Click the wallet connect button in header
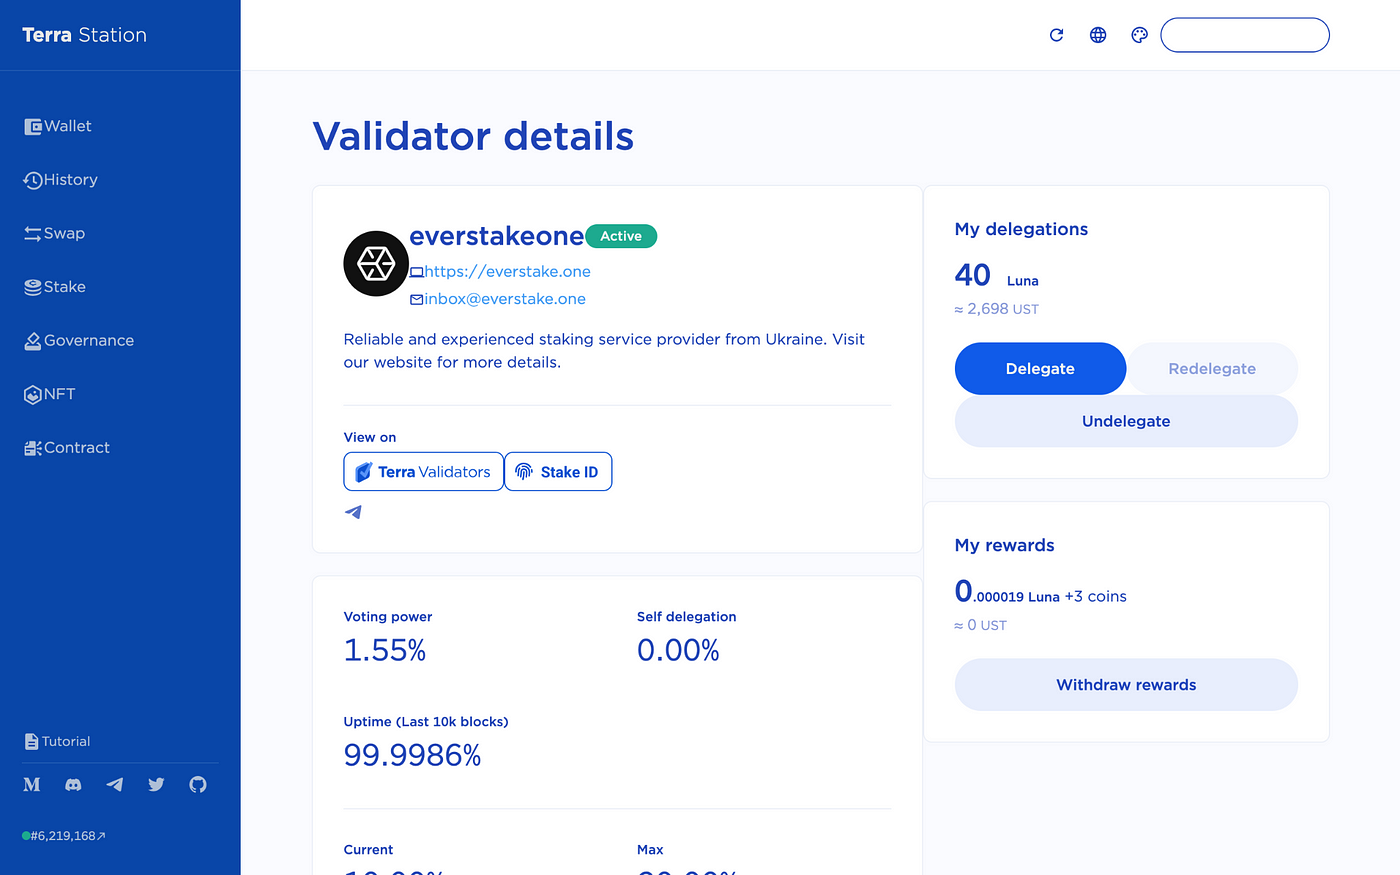The image size is (1400, 875). pyautogui.click(x=1245, y=35)
